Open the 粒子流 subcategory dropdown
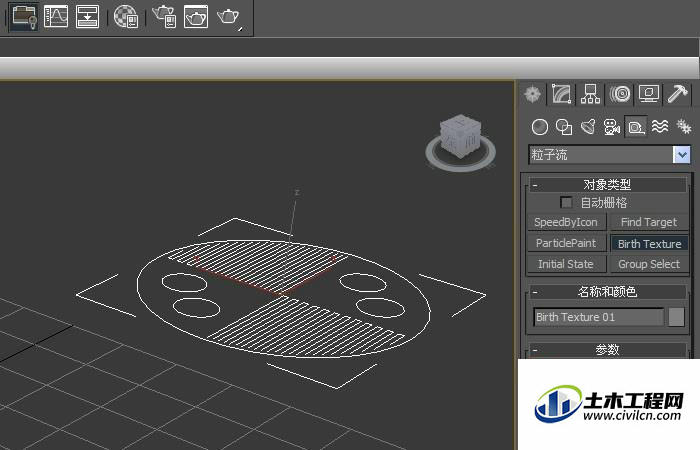The height and width of the screenshot is (450, 700). point(681,155)
